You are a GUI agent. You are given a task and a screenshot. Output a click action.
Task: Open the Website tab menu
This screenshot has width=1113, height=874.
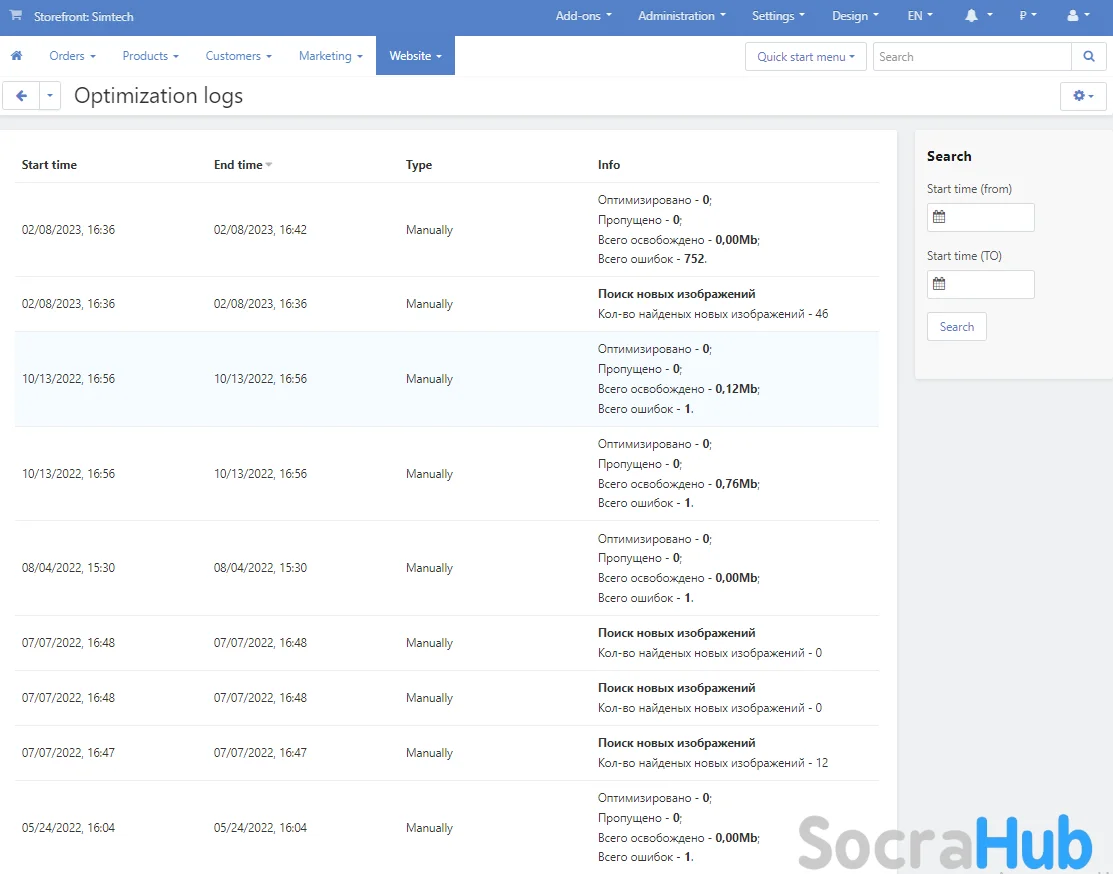[x=415, y=56]
